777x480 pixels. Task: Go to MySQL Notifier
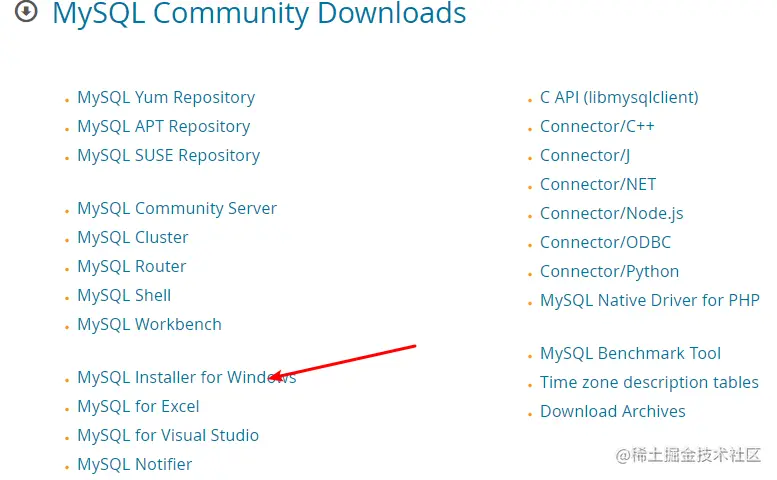click(135, 465)
